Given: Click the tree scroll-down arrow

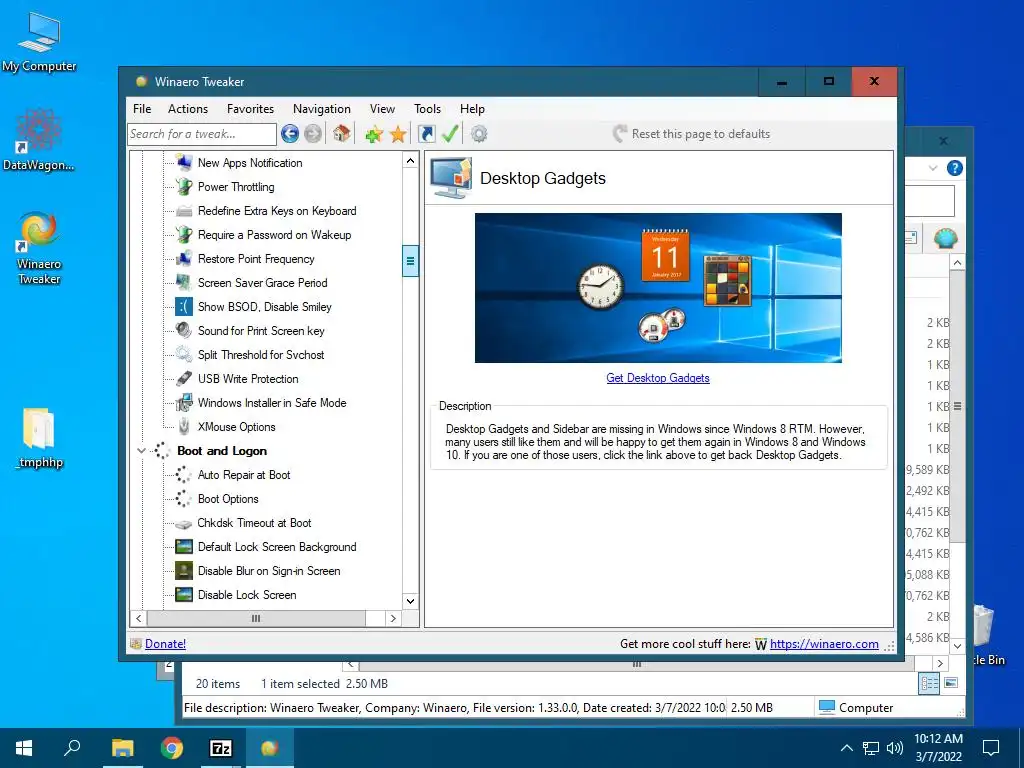Looking at the screenshot, I should [x=410, y=601].
